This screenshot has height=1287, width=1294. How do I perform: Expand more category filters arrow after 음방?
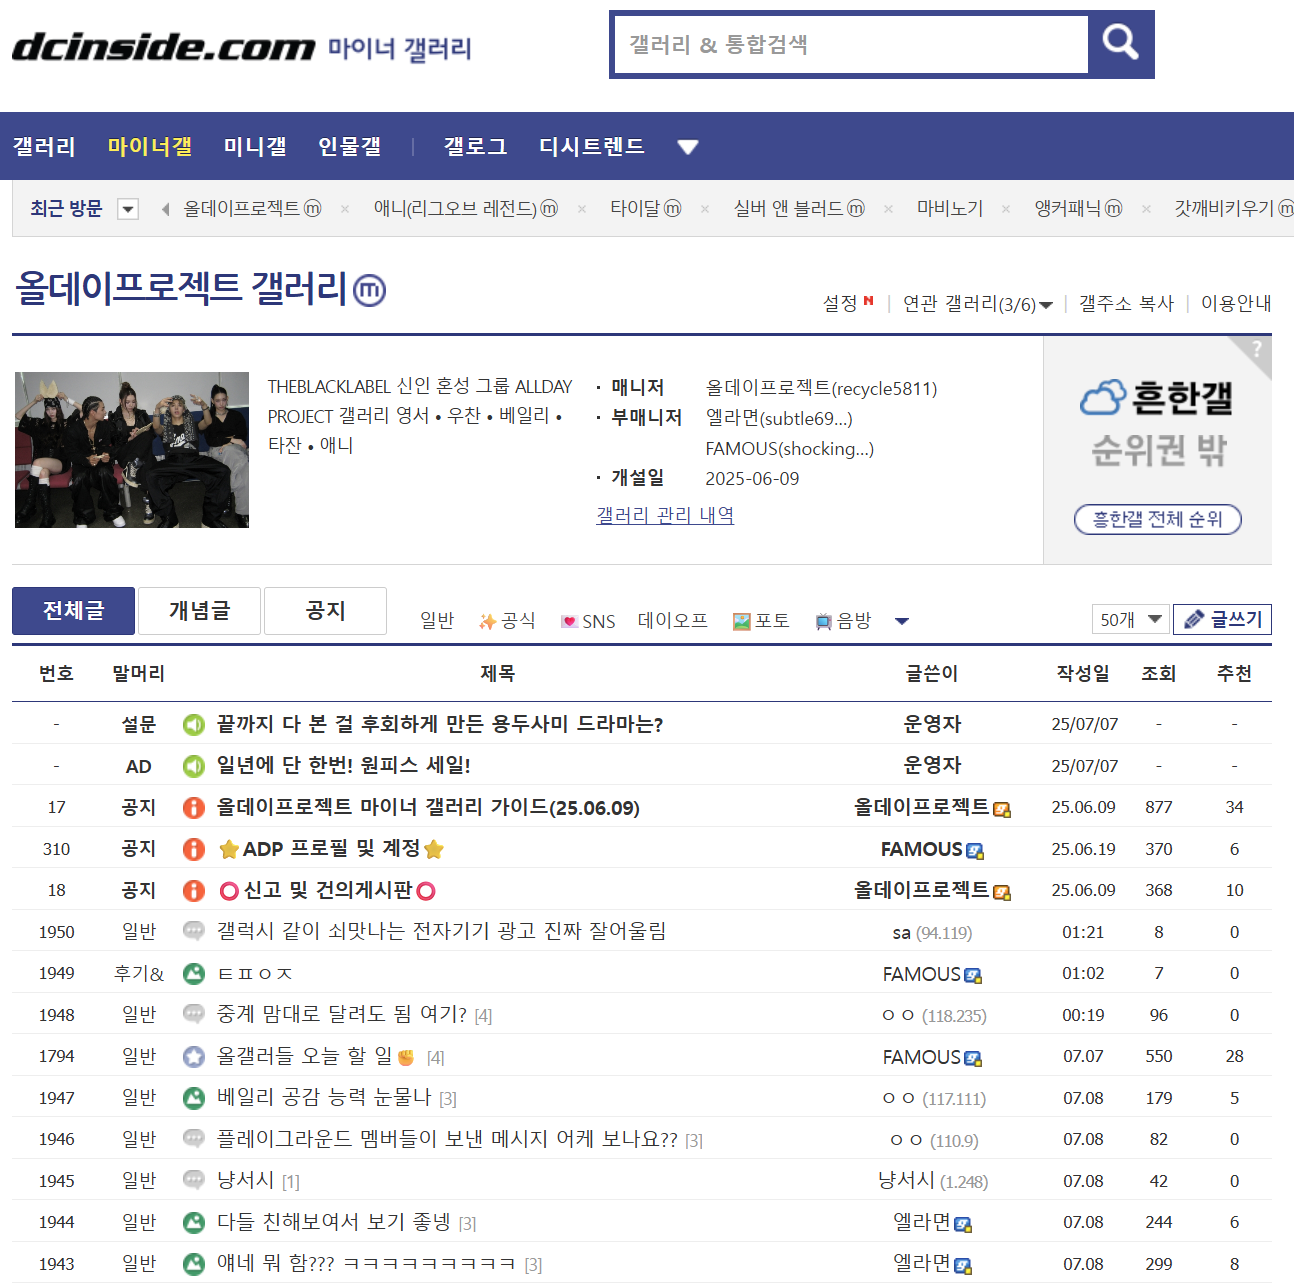tap(902, 621)
